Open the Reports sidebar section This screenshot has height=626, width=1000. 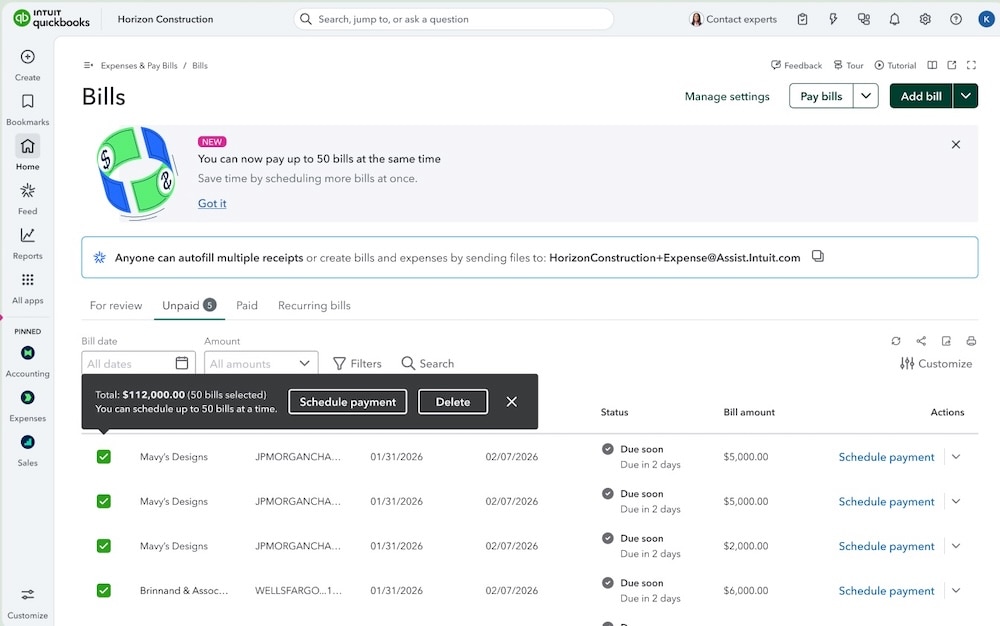point(27,242)
